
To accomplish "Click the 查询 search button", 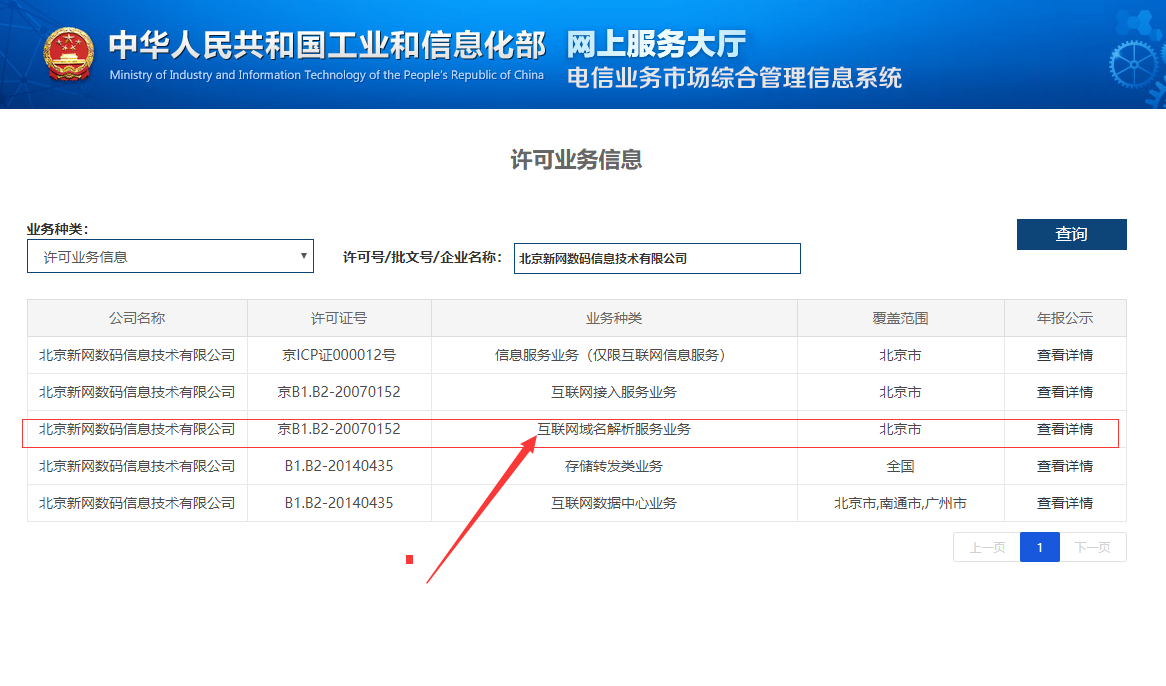I will pyautogui.click(x=1072, y=234).
